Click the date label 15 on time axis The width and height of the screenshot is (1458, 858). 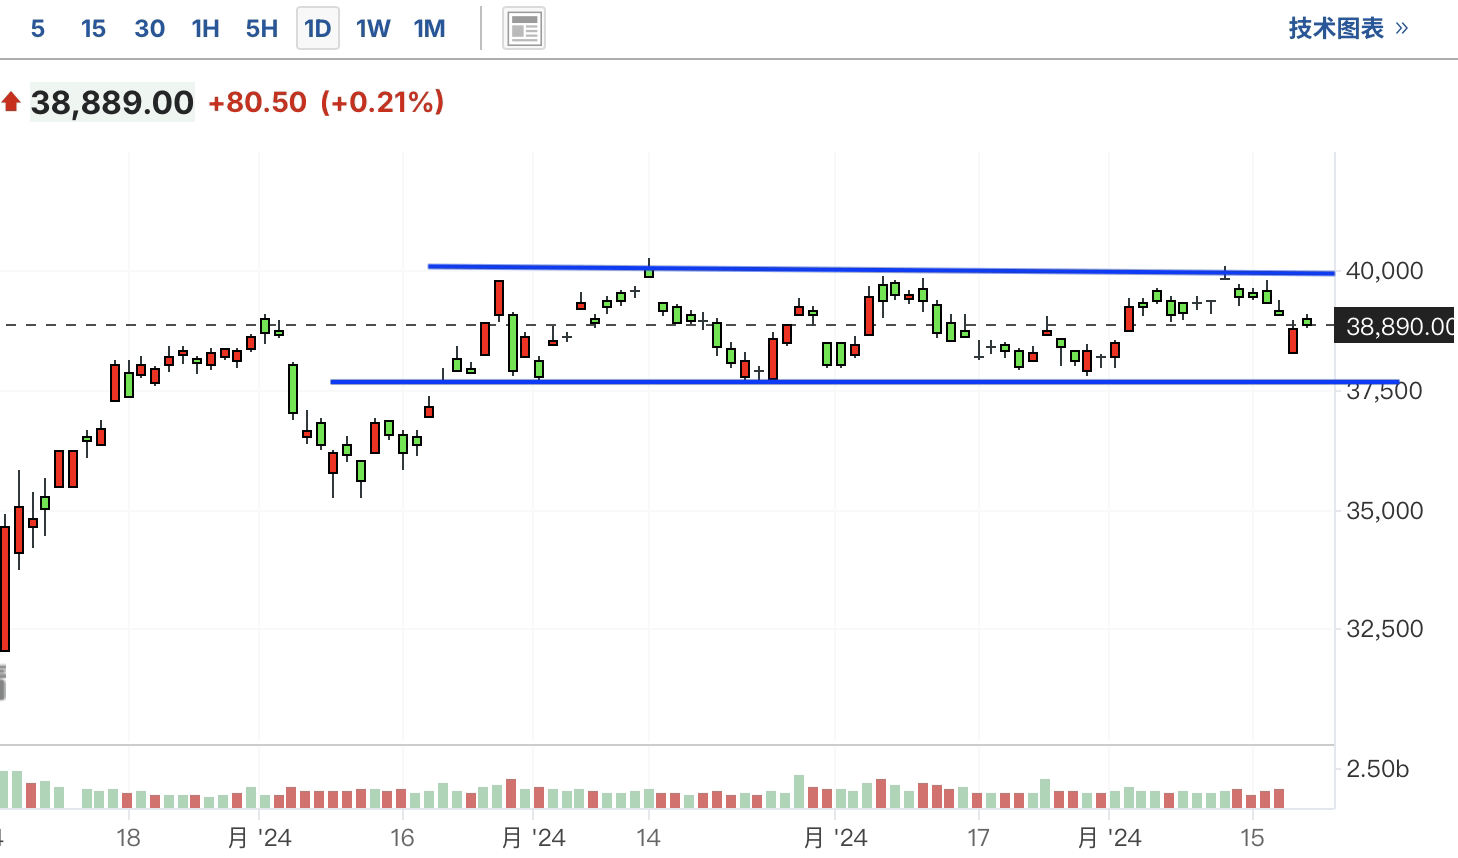click(1252, 838)
